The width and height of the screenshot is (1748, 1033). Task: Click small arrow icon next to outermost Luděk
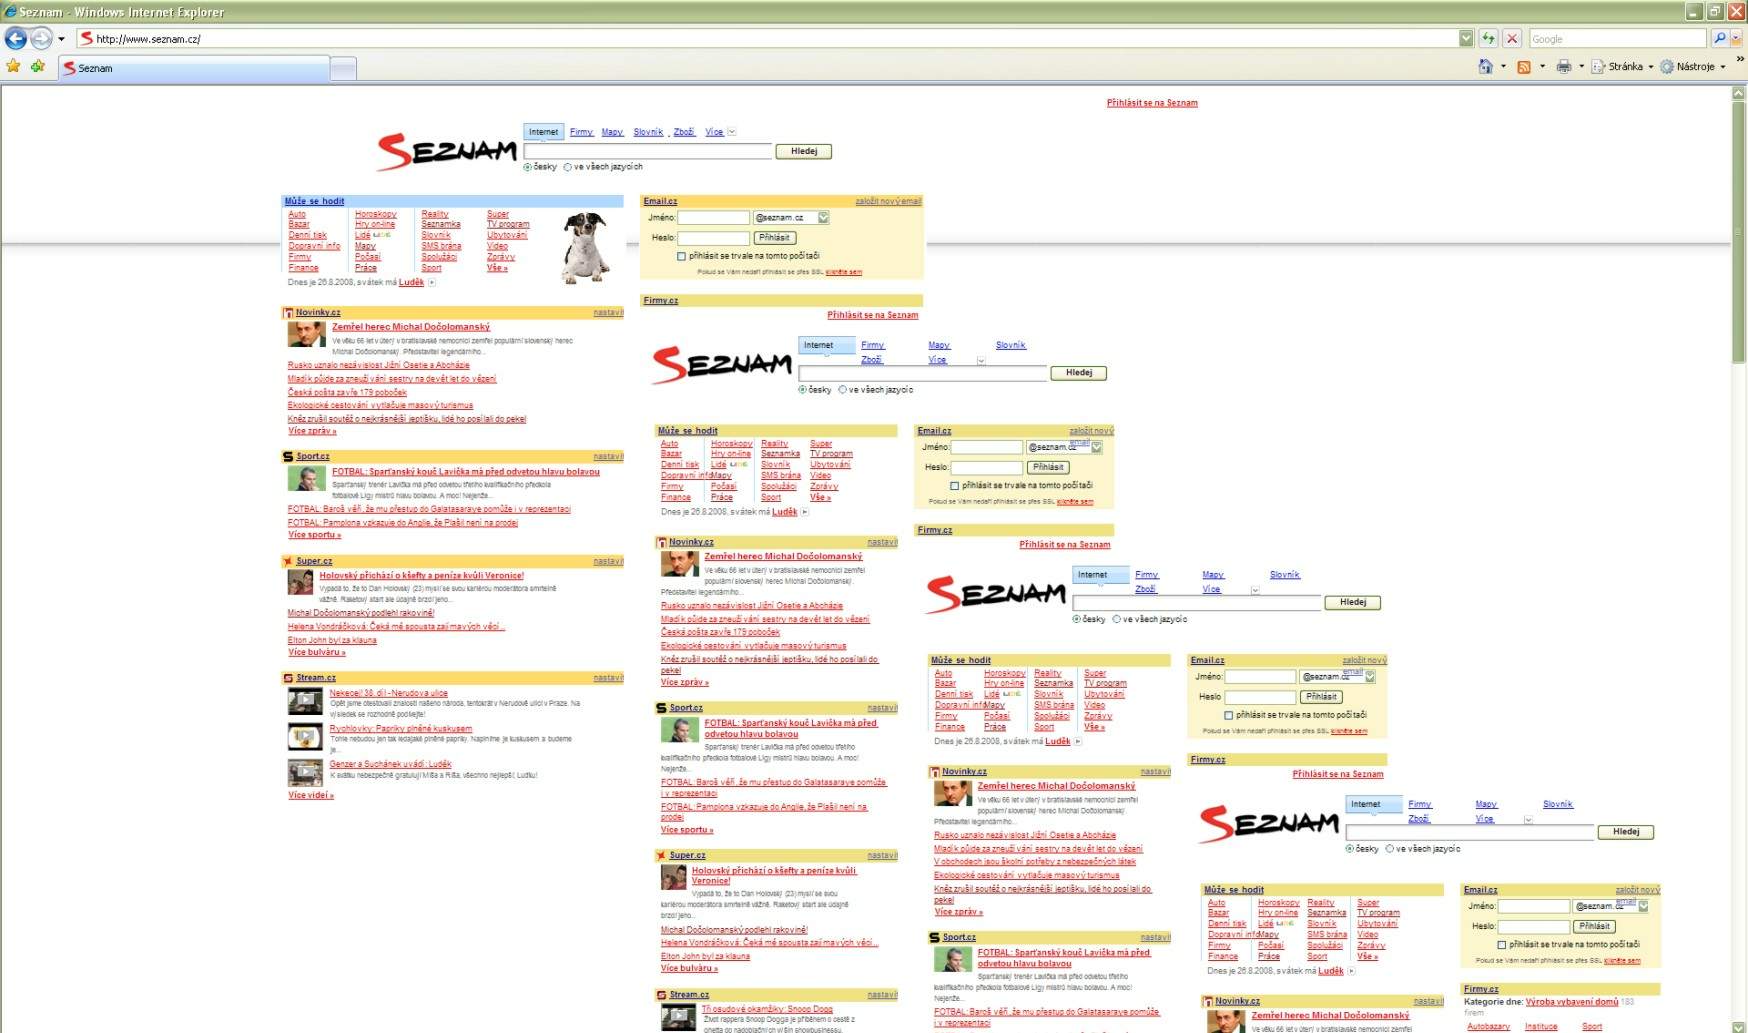(432, 283)
